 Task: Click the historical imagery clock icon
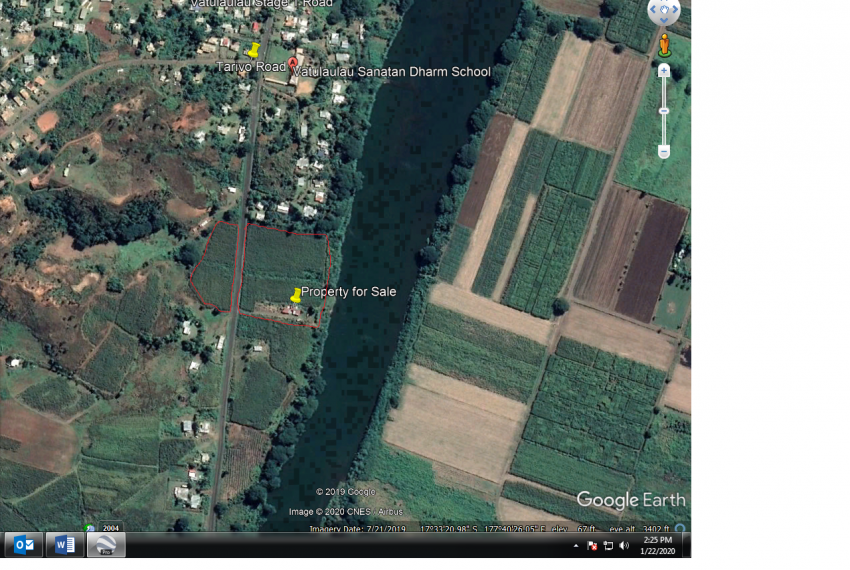tap(89, 528)
